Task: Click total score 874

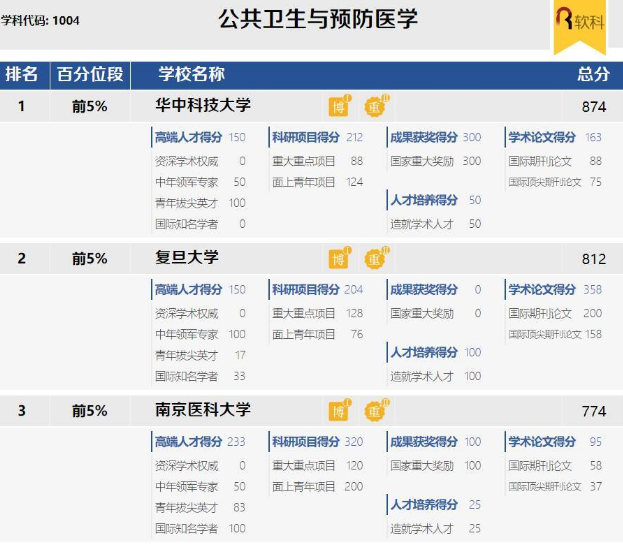Action: (x=594, y=107)
